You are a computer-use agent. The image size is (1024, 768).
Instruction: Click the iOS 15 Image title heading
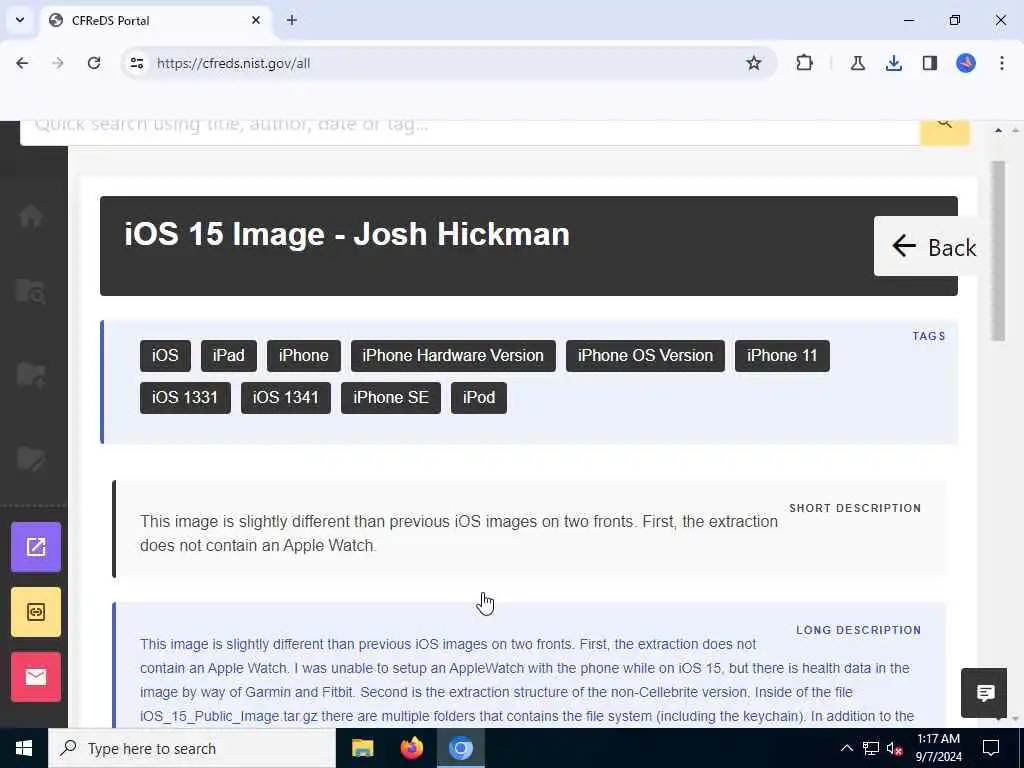(x=347, y=234)
